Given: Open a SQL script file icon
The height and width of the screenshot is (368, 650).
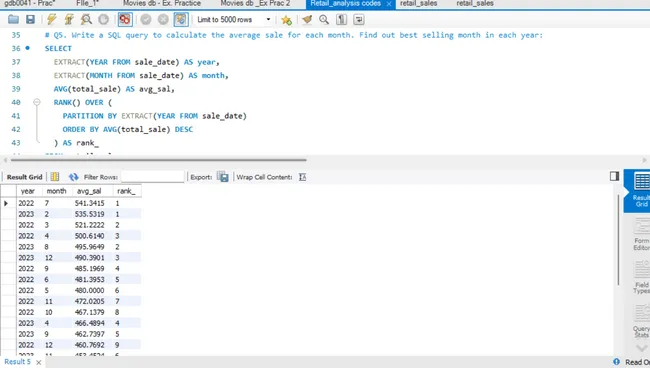Looking at the screenshot, I should pos(13,19).
